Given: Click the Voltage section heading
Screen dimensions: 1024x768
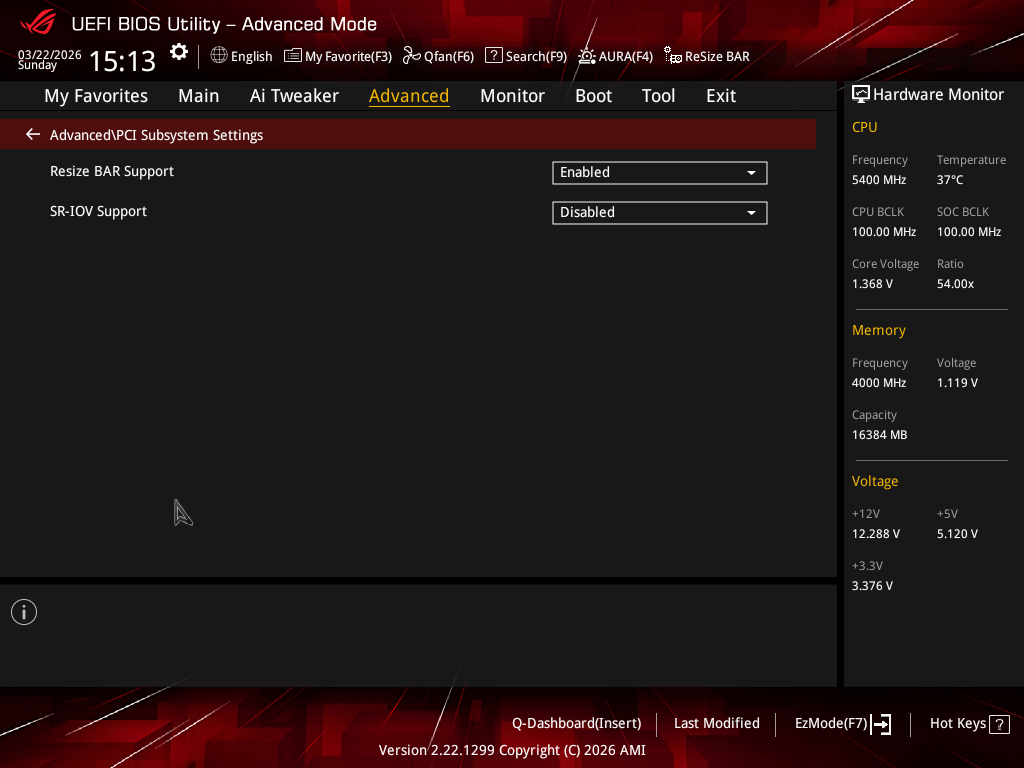Looking at the screenshot, I should pyautogui.click(x=874, y=481).
